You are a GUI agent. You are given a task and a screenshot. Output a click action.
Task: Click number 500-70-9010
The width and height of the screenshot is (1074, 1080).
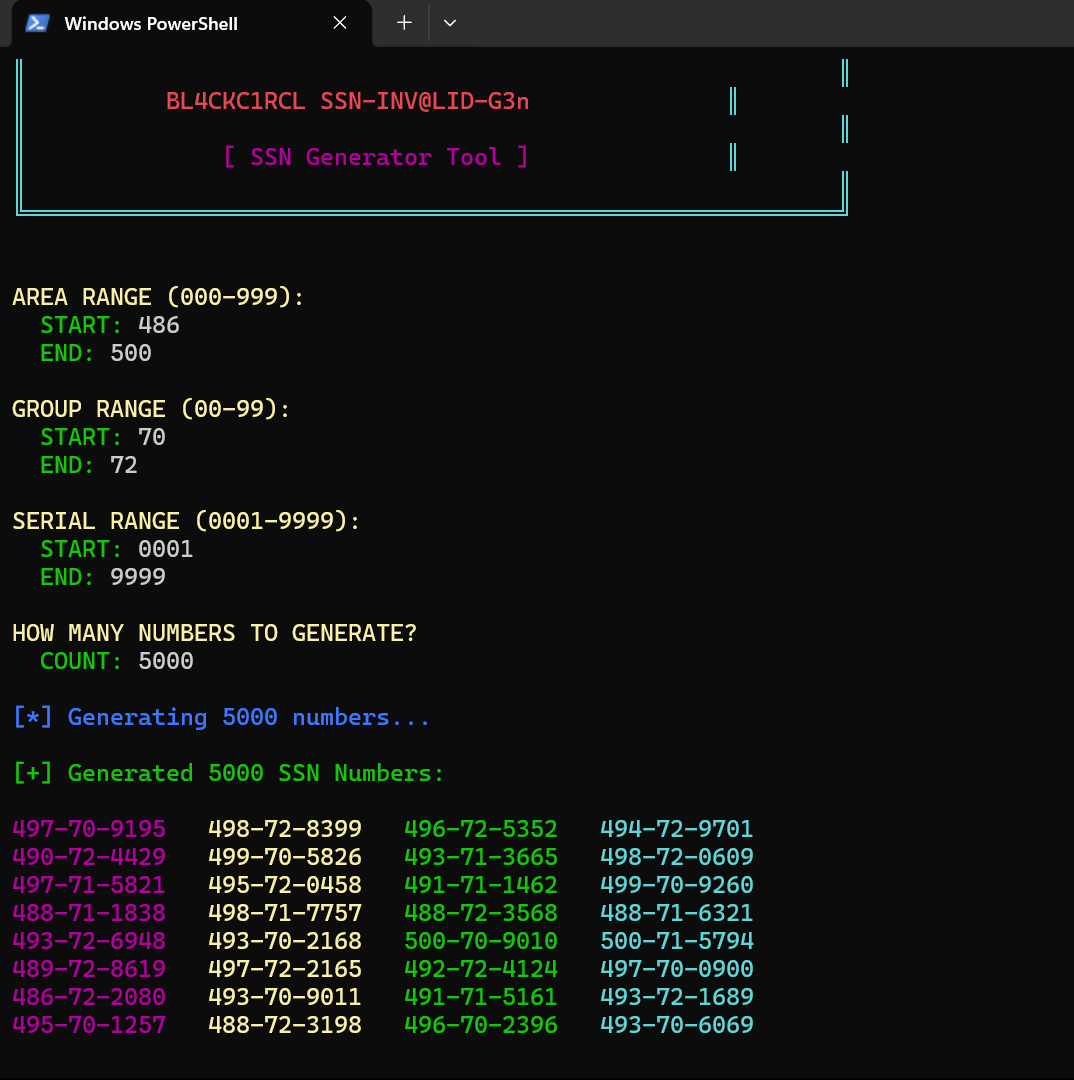[481, 941]
